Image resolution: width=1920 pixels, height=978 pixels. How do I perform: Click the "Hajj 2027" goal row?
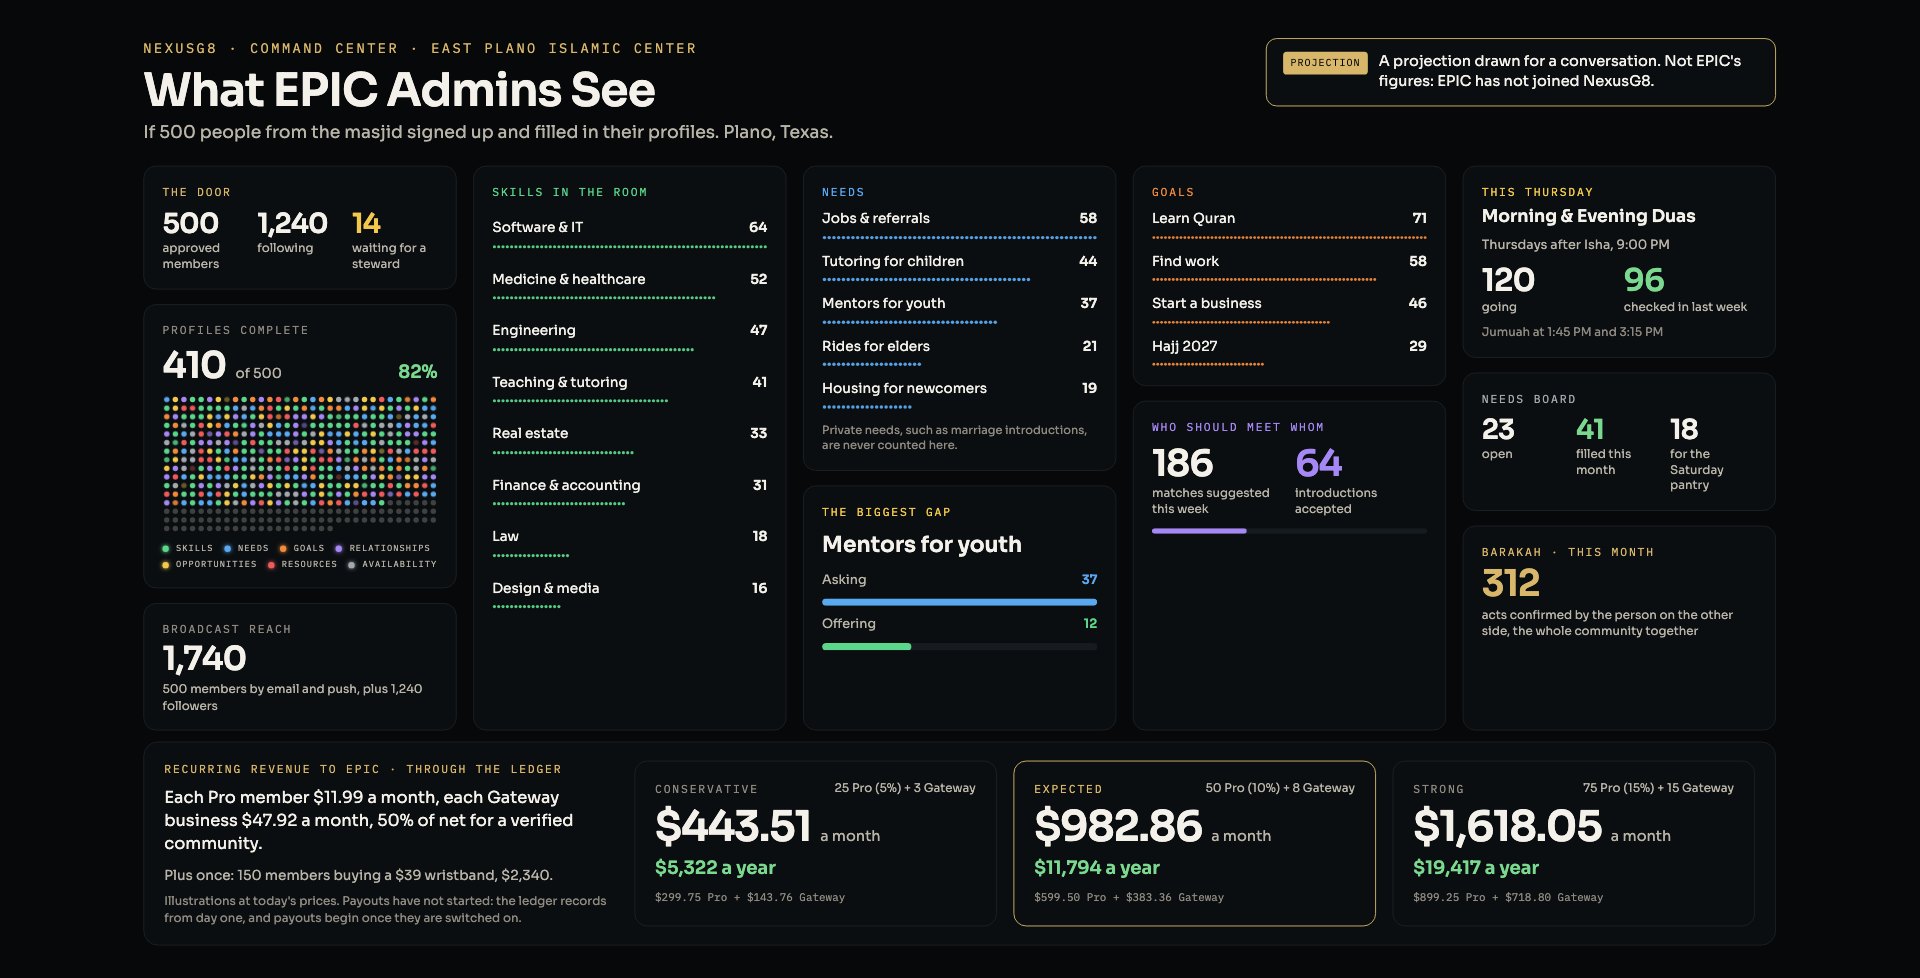1289,352
